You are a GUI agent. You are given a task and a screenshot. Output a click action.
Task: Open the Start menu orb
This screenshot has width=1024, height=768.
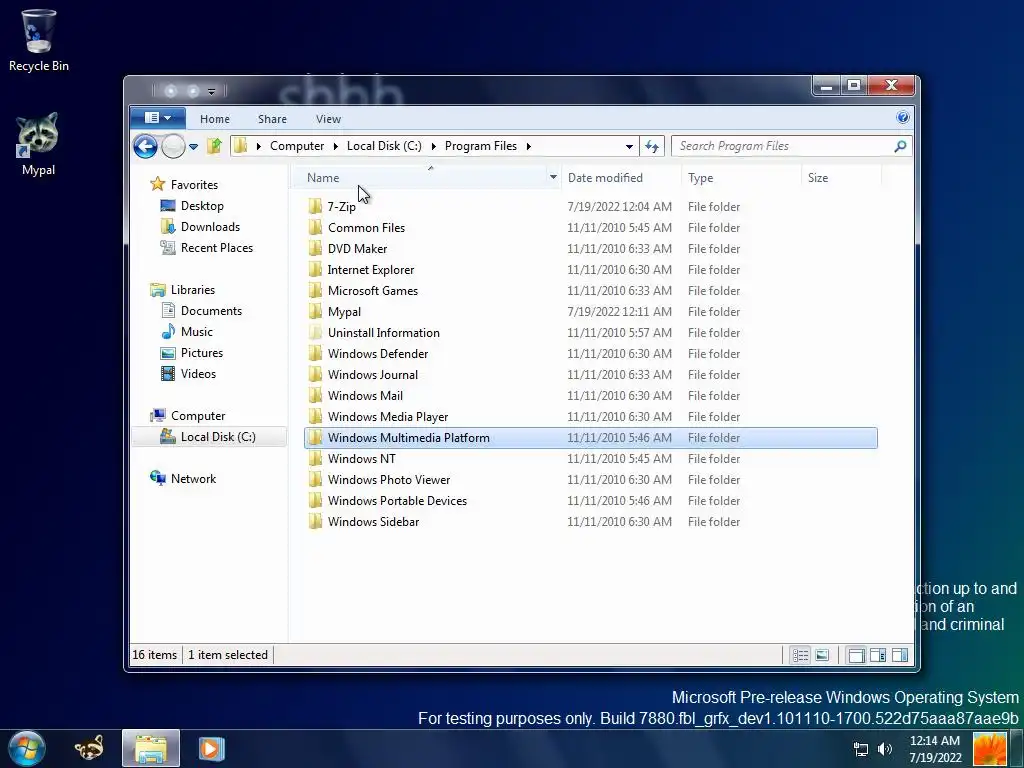coord(27,748)
